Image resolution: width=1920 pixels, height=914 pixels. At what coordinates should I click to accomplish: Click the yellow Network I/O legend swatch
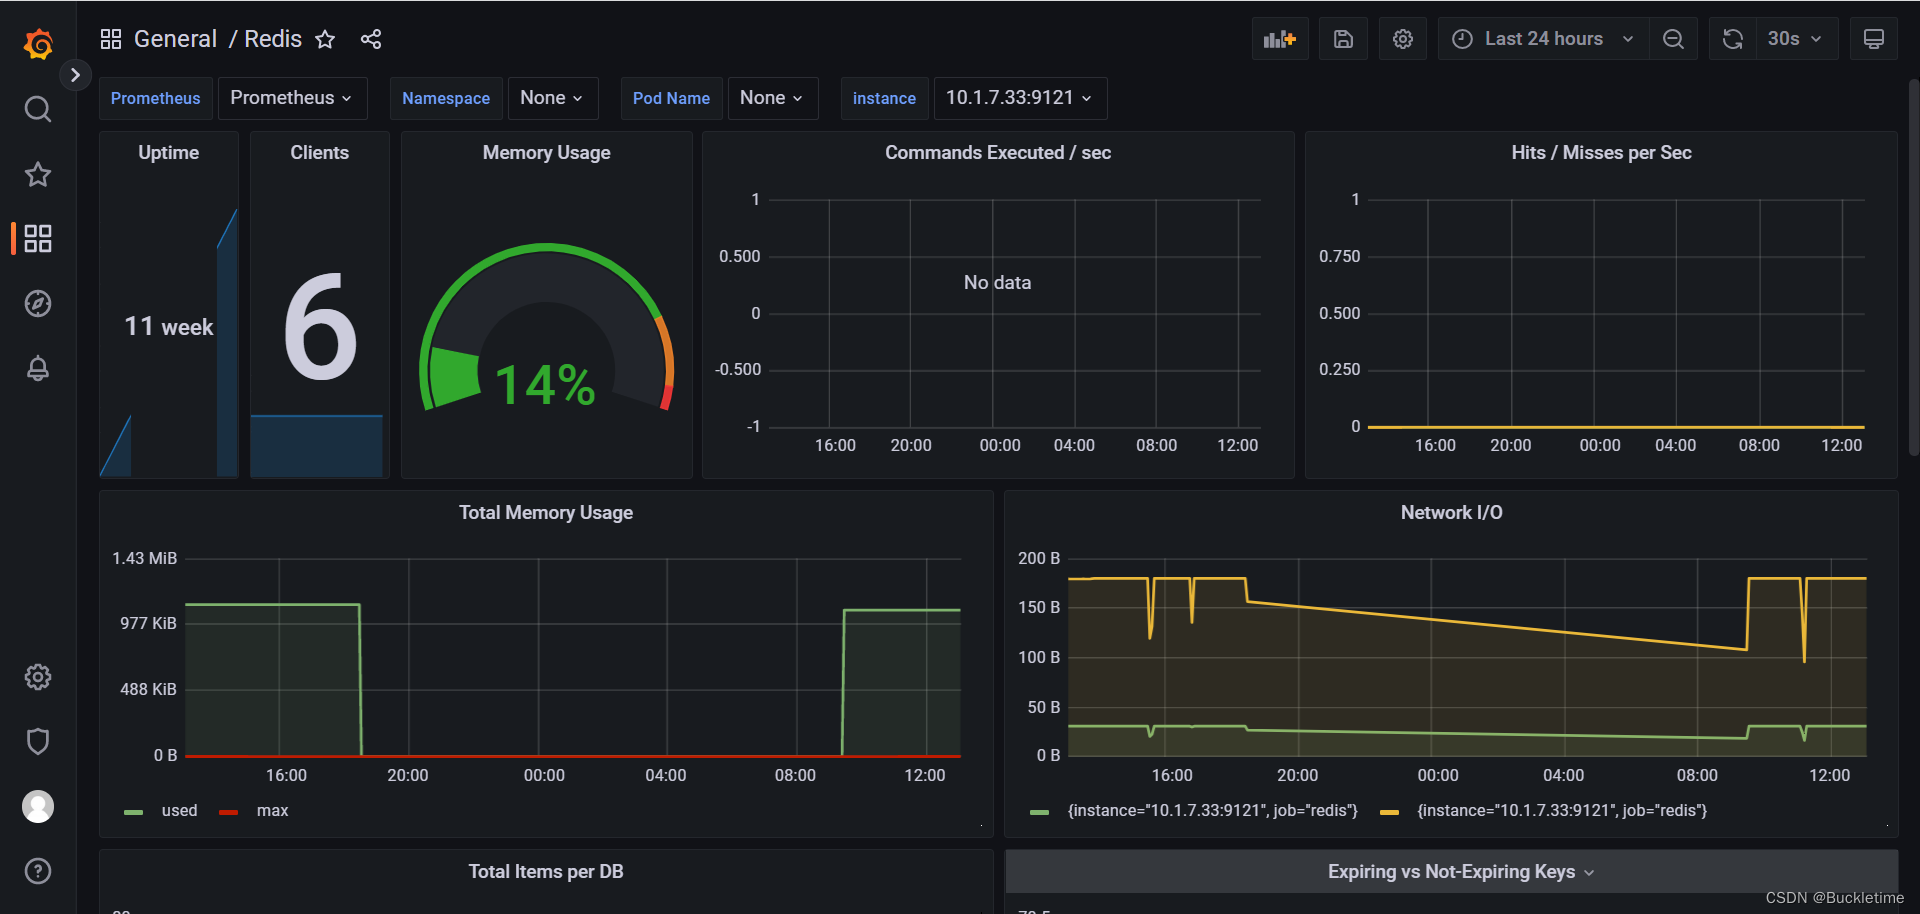(x=1389, y=812)
